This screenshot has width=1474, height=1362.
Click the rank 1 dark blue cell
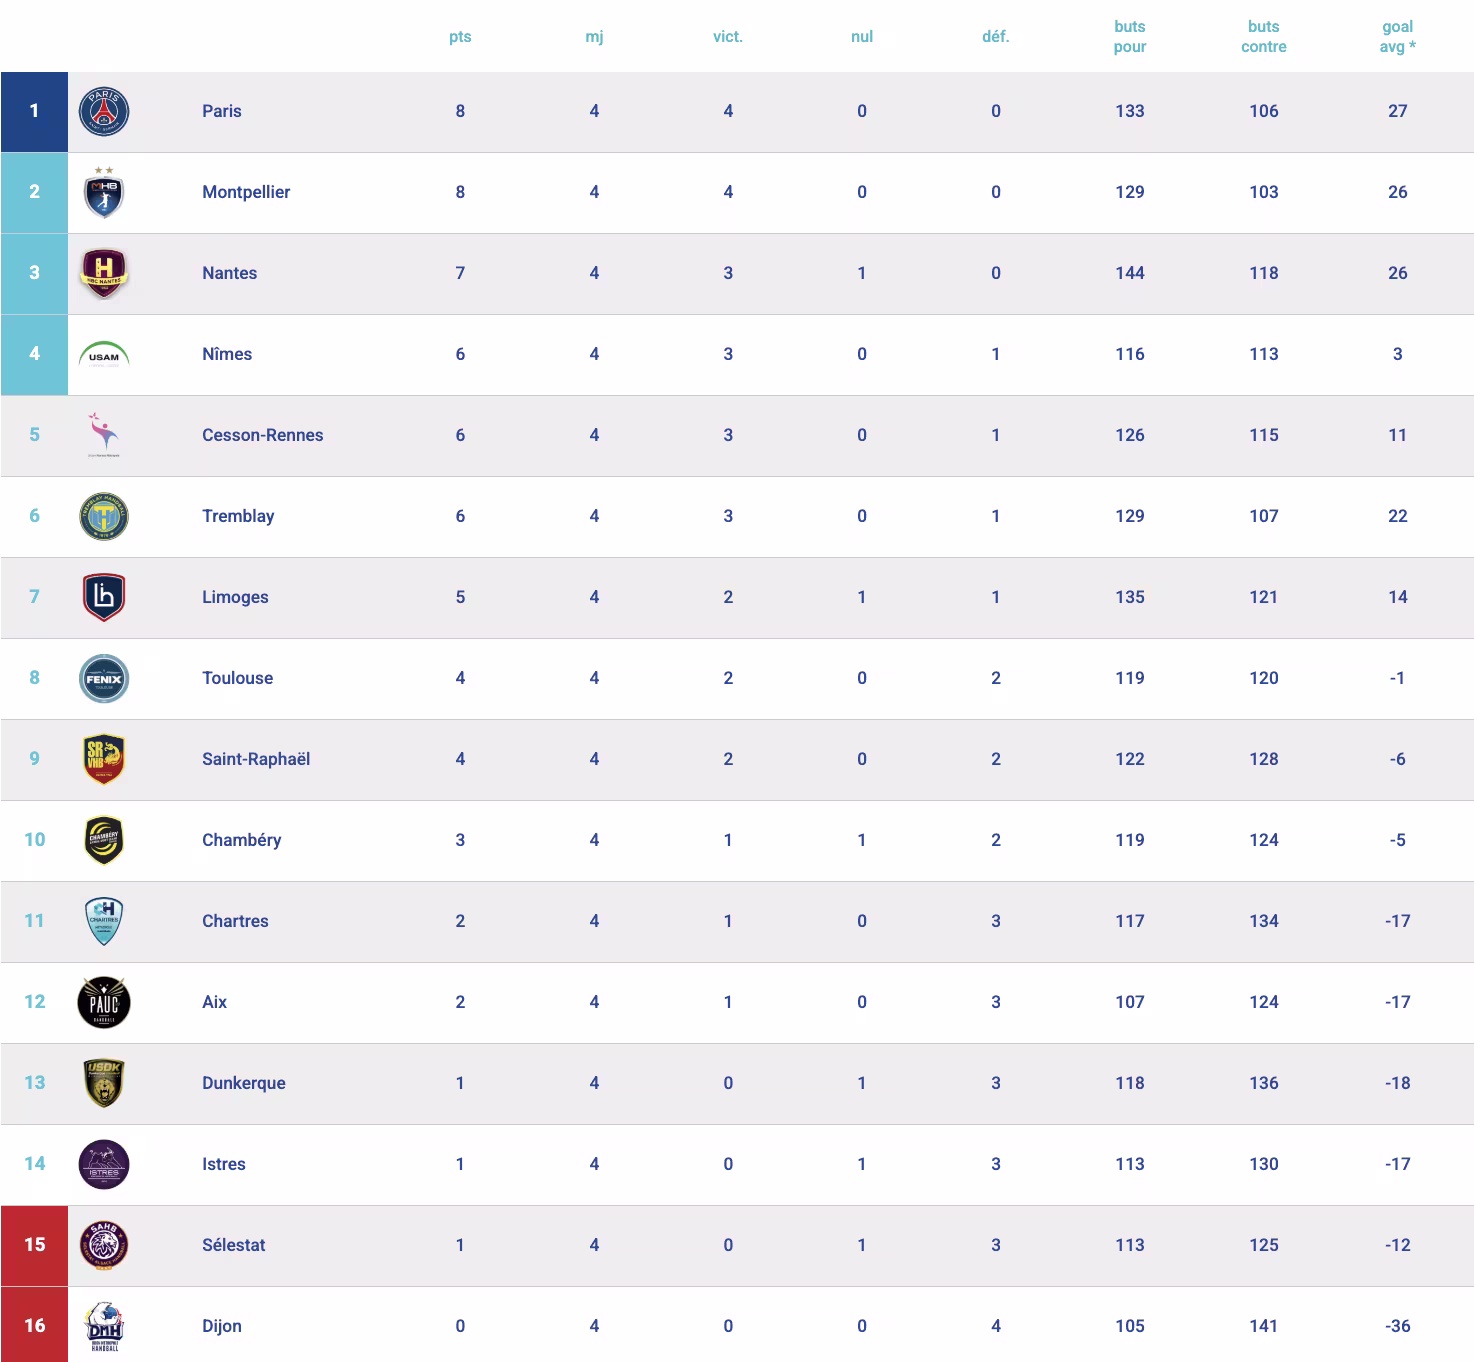[34, 111]
